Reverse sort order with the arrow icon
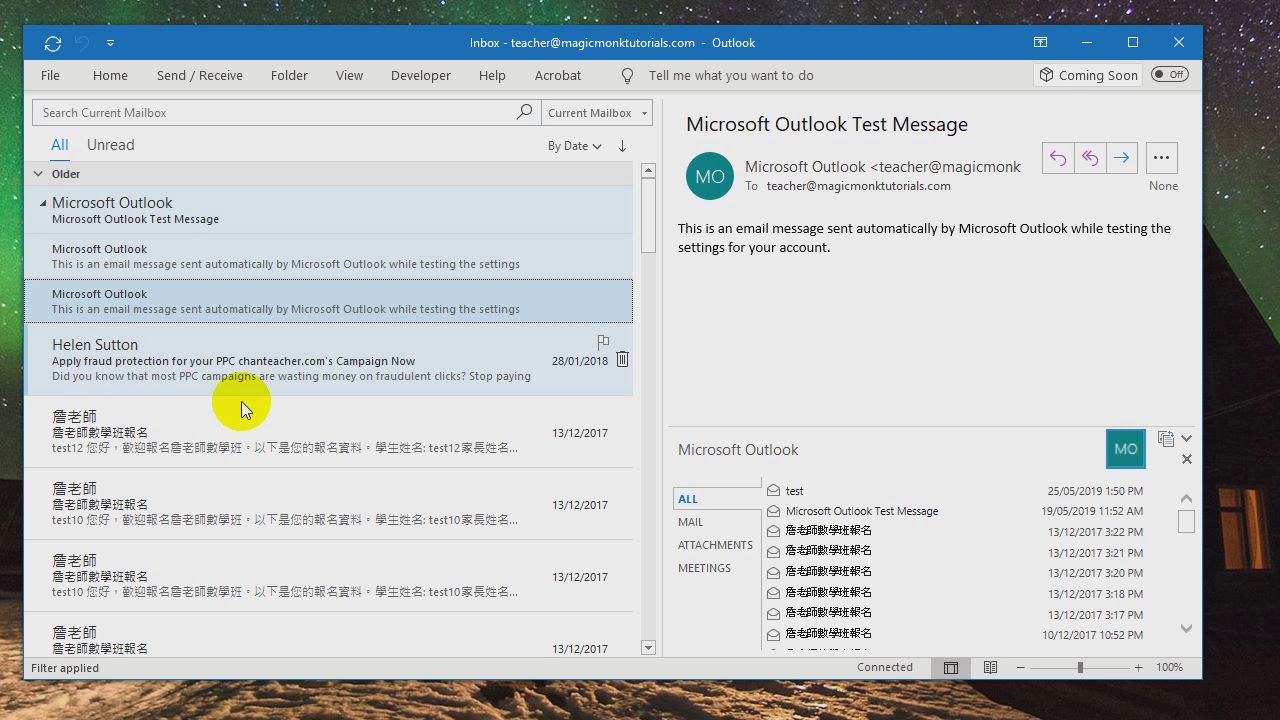 tap(622, 146)
